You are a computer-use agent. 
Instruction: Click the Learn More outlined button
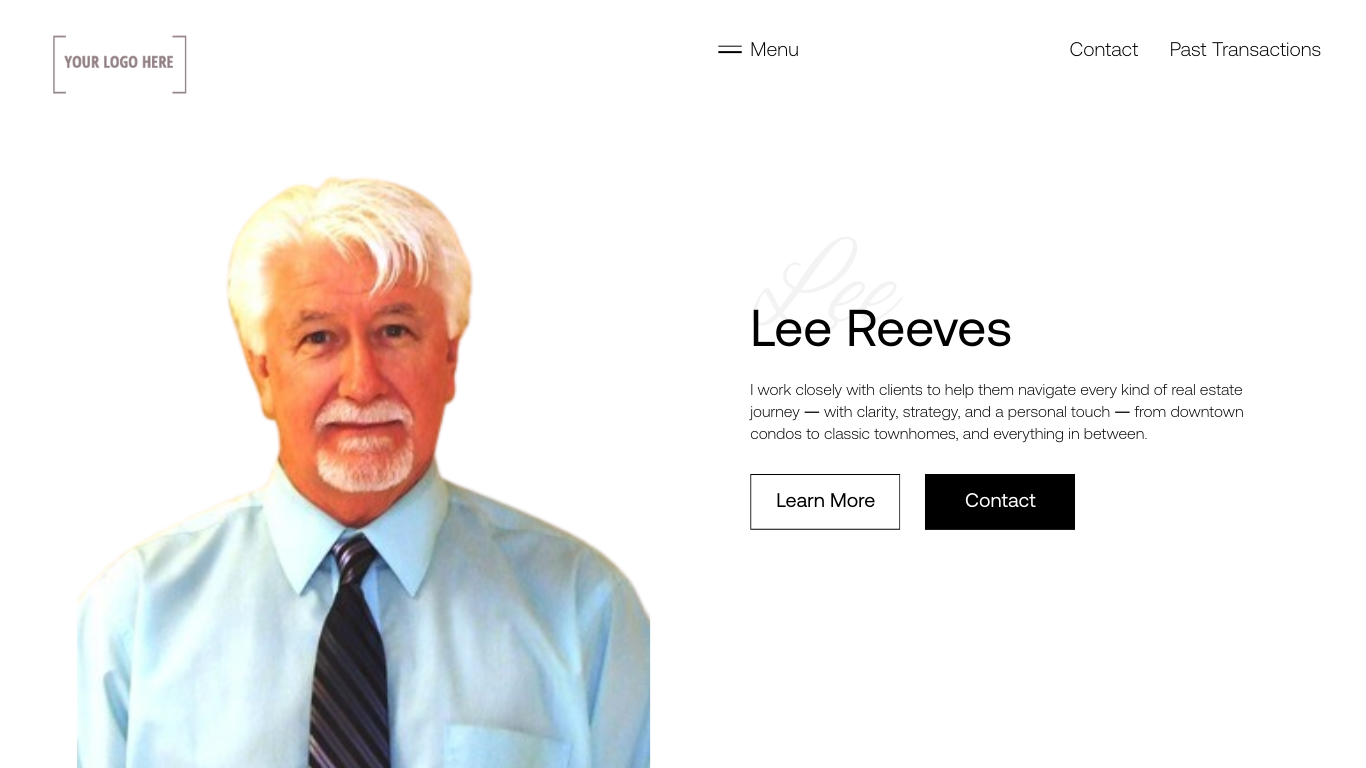coord(825,502)
